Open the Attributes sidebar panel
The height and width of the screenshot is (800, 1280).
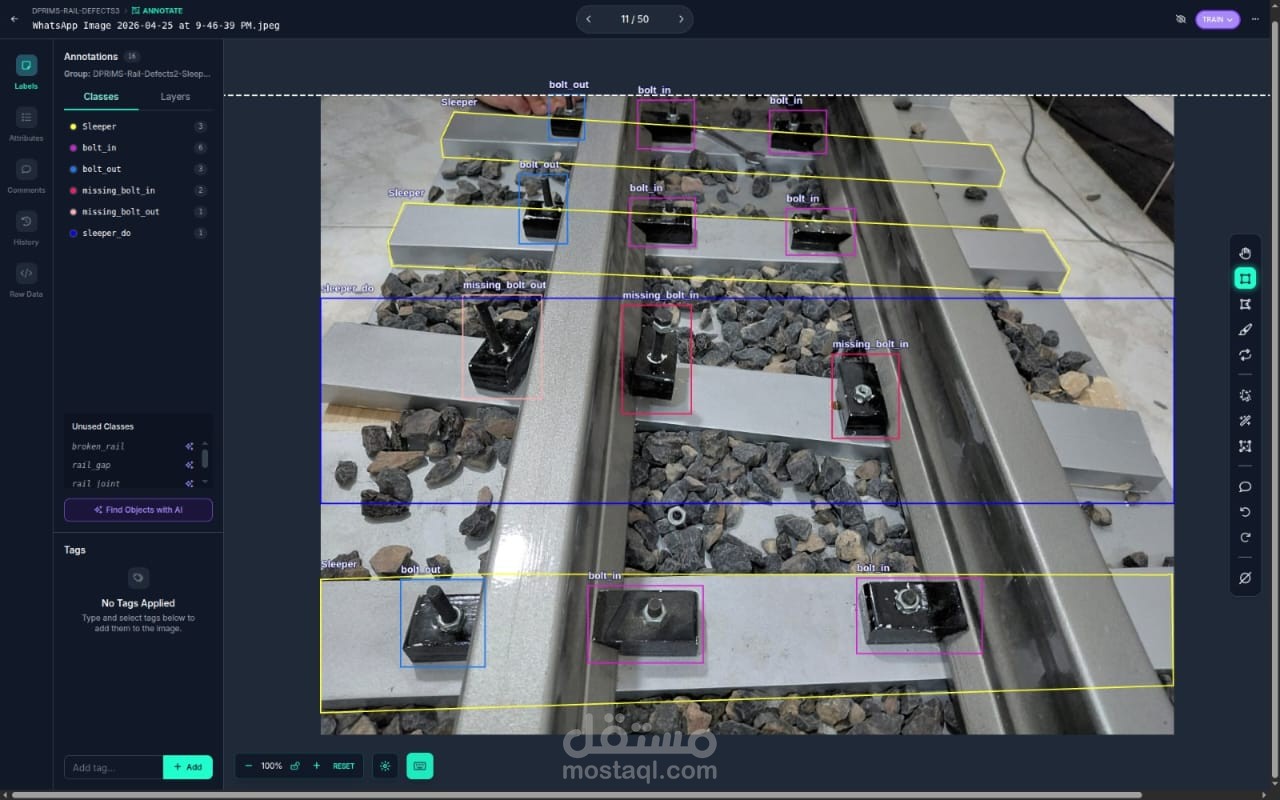point(26,123)
